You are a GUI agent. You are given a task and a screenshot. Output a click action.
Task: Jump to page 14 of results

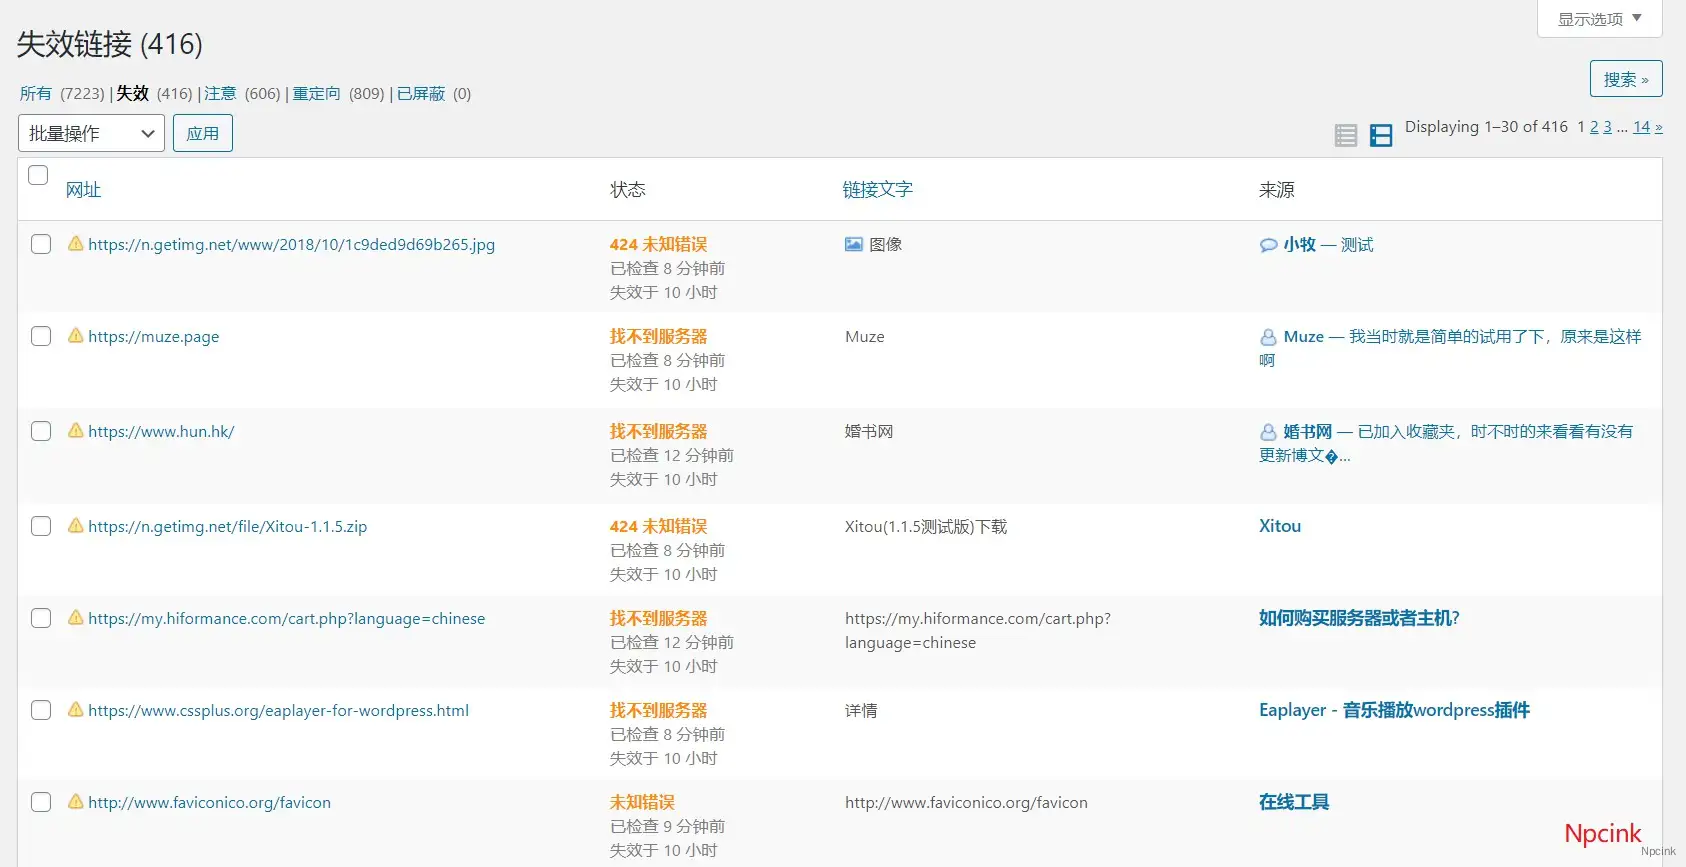(x=1641, y=126)
